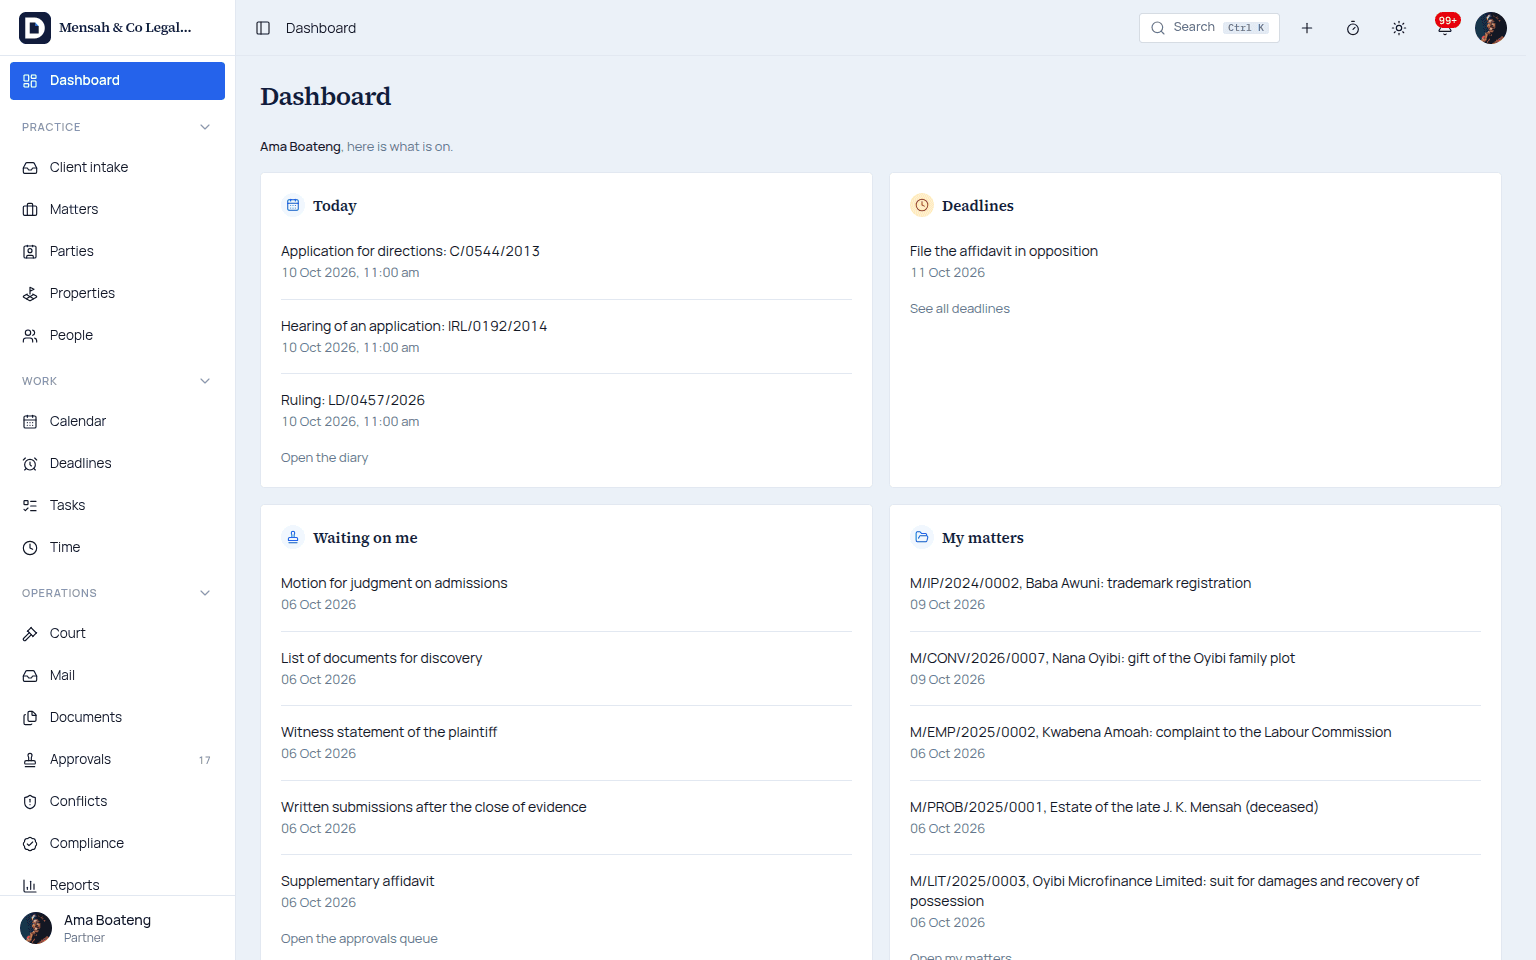Open user avatar menu in top bar
Image resolution: width=1536 pixels, height=960 pixels.
pyautogui.click(x=1491, y=28)
